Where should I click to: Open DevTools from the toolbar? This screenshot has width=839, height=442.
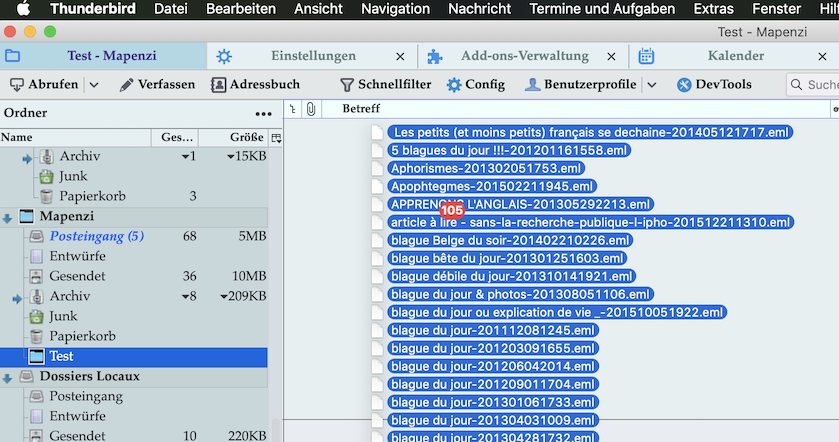click(714, 85)
